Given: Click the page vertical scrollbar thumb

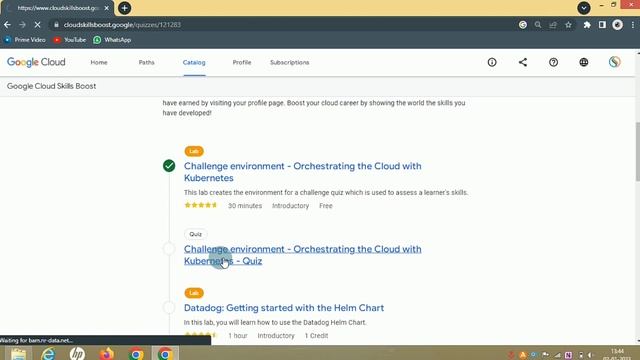Looking at the screenshot, I should 638,151.
